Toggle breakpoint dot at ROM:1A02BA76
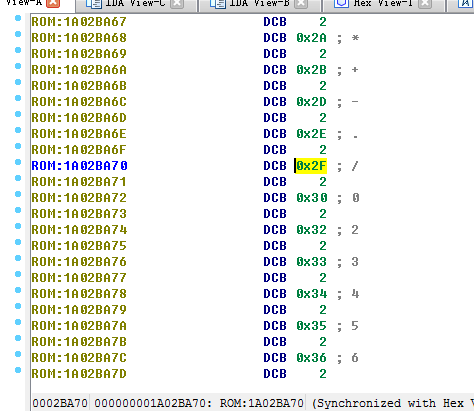The height and width of the screenshot is (411, 474). pyautogui.click(x=18, y=258)
